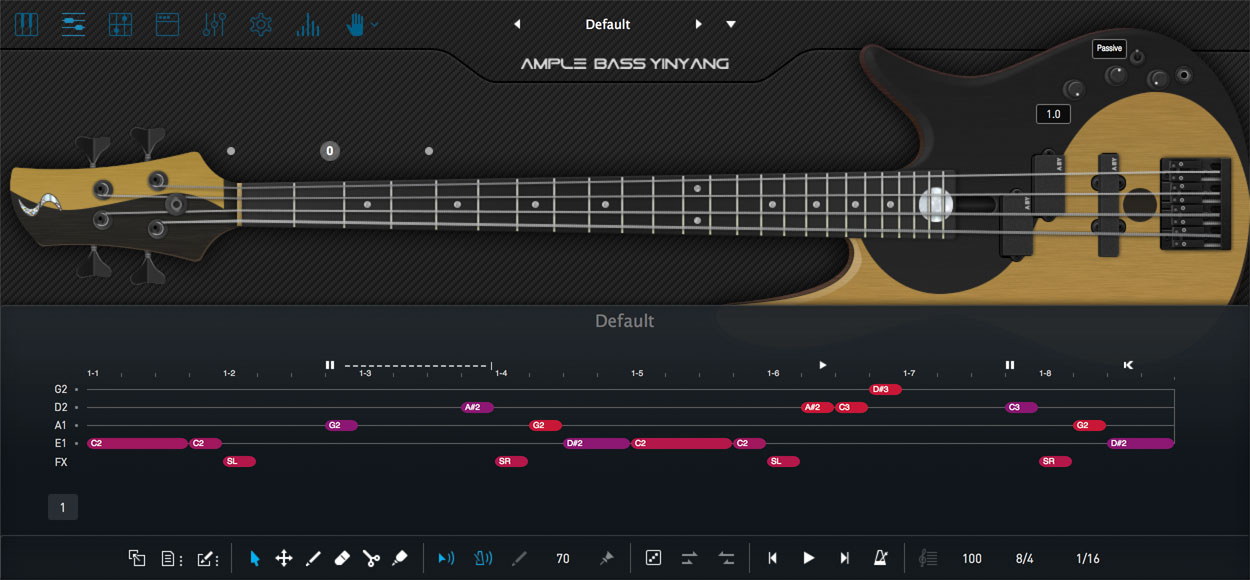Click the right-arrow swap icon
The height and width of the screenshot is (580, 1250).
(690, 558)
